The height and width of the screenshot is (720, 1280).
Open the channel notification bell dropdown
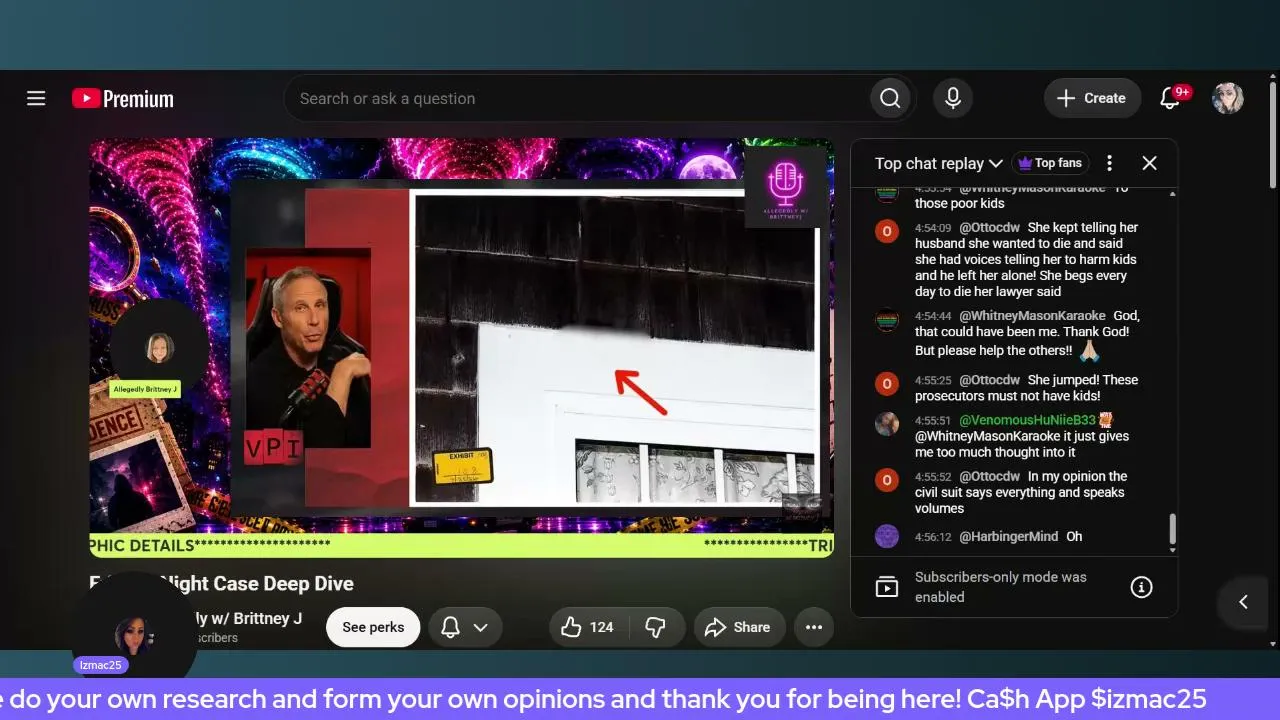coord(465,627)
